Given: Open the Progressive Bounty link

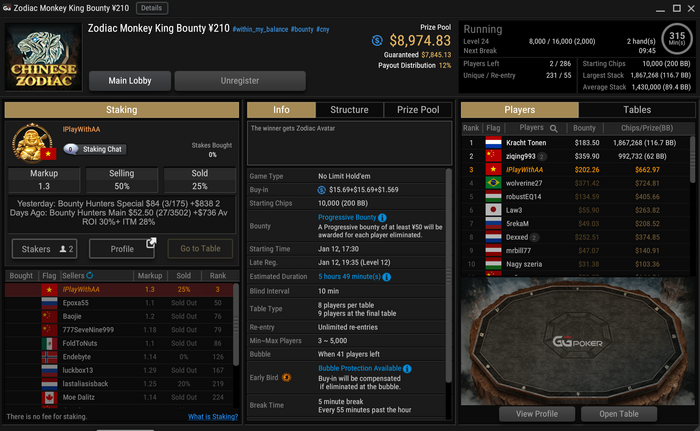Looking at the screenshot, I should point(347,218).
